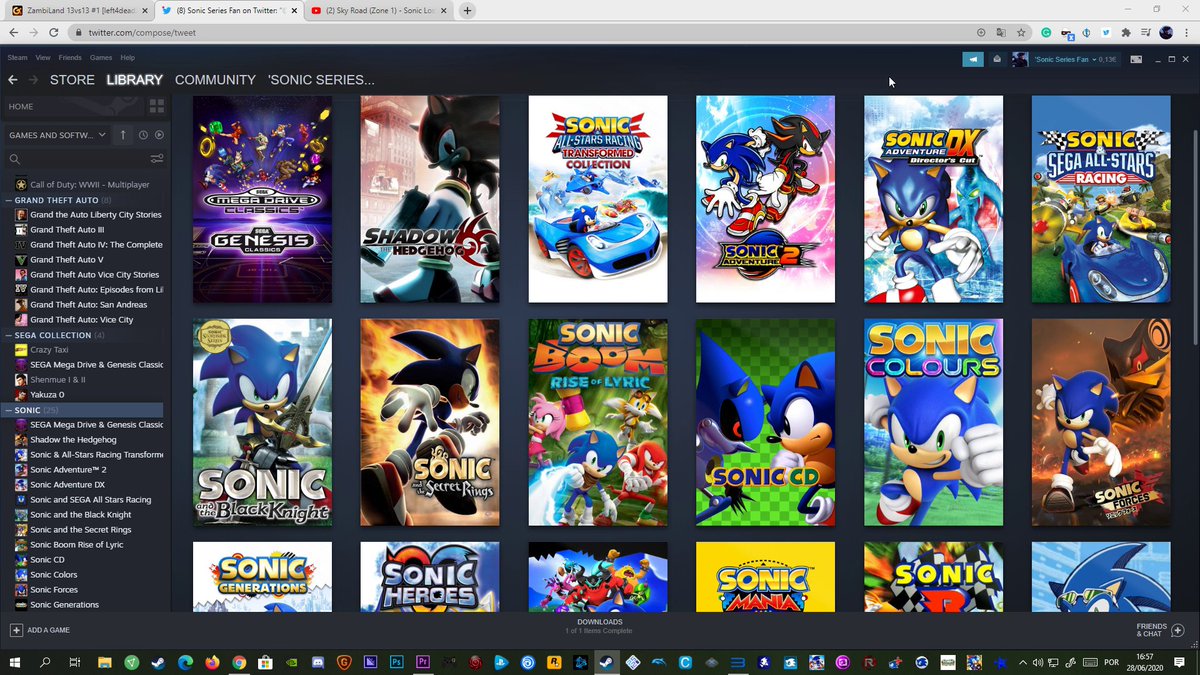The width and height of the screenshot is (1200, 675).
Task: Click the Steam back arrow
Action: [13, 80]
